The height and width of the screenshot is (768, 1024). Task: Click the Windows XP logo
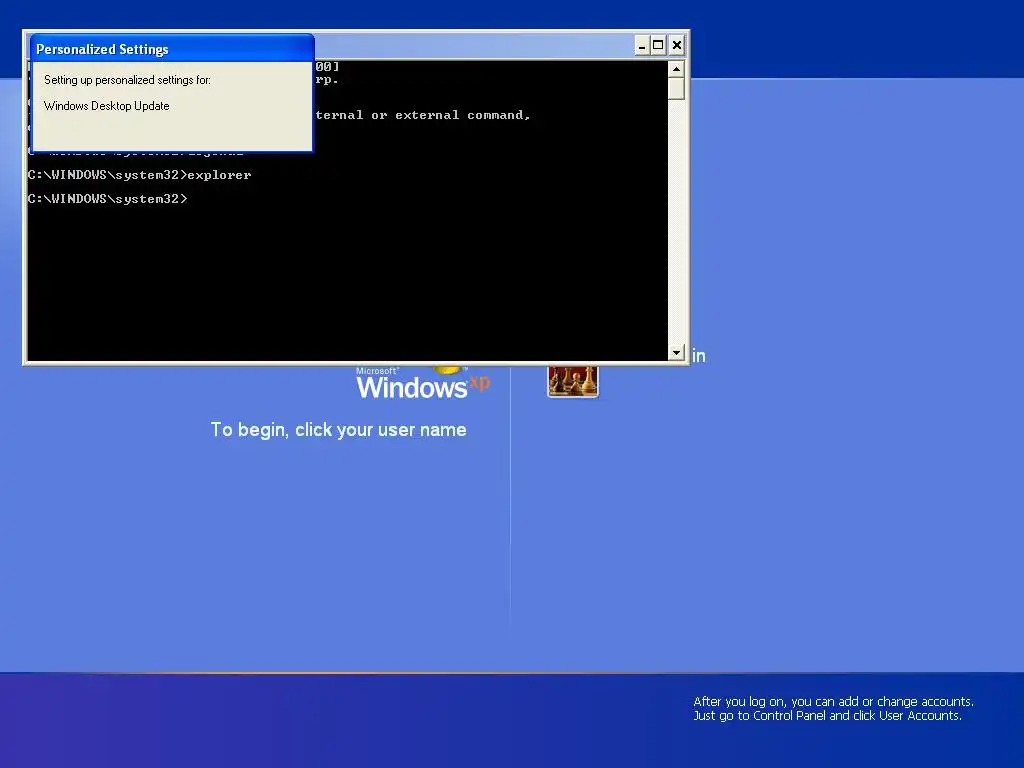point(423,383)
